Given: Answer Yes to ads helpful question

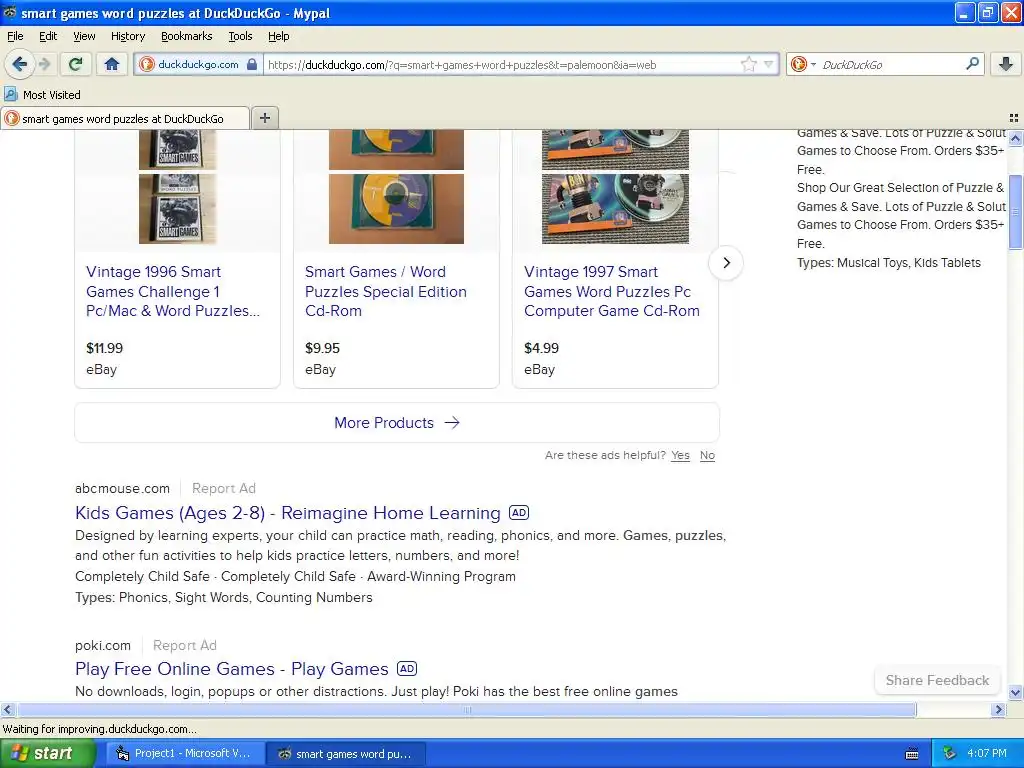Looking at the screenshot, I should [x=680, y=455].
